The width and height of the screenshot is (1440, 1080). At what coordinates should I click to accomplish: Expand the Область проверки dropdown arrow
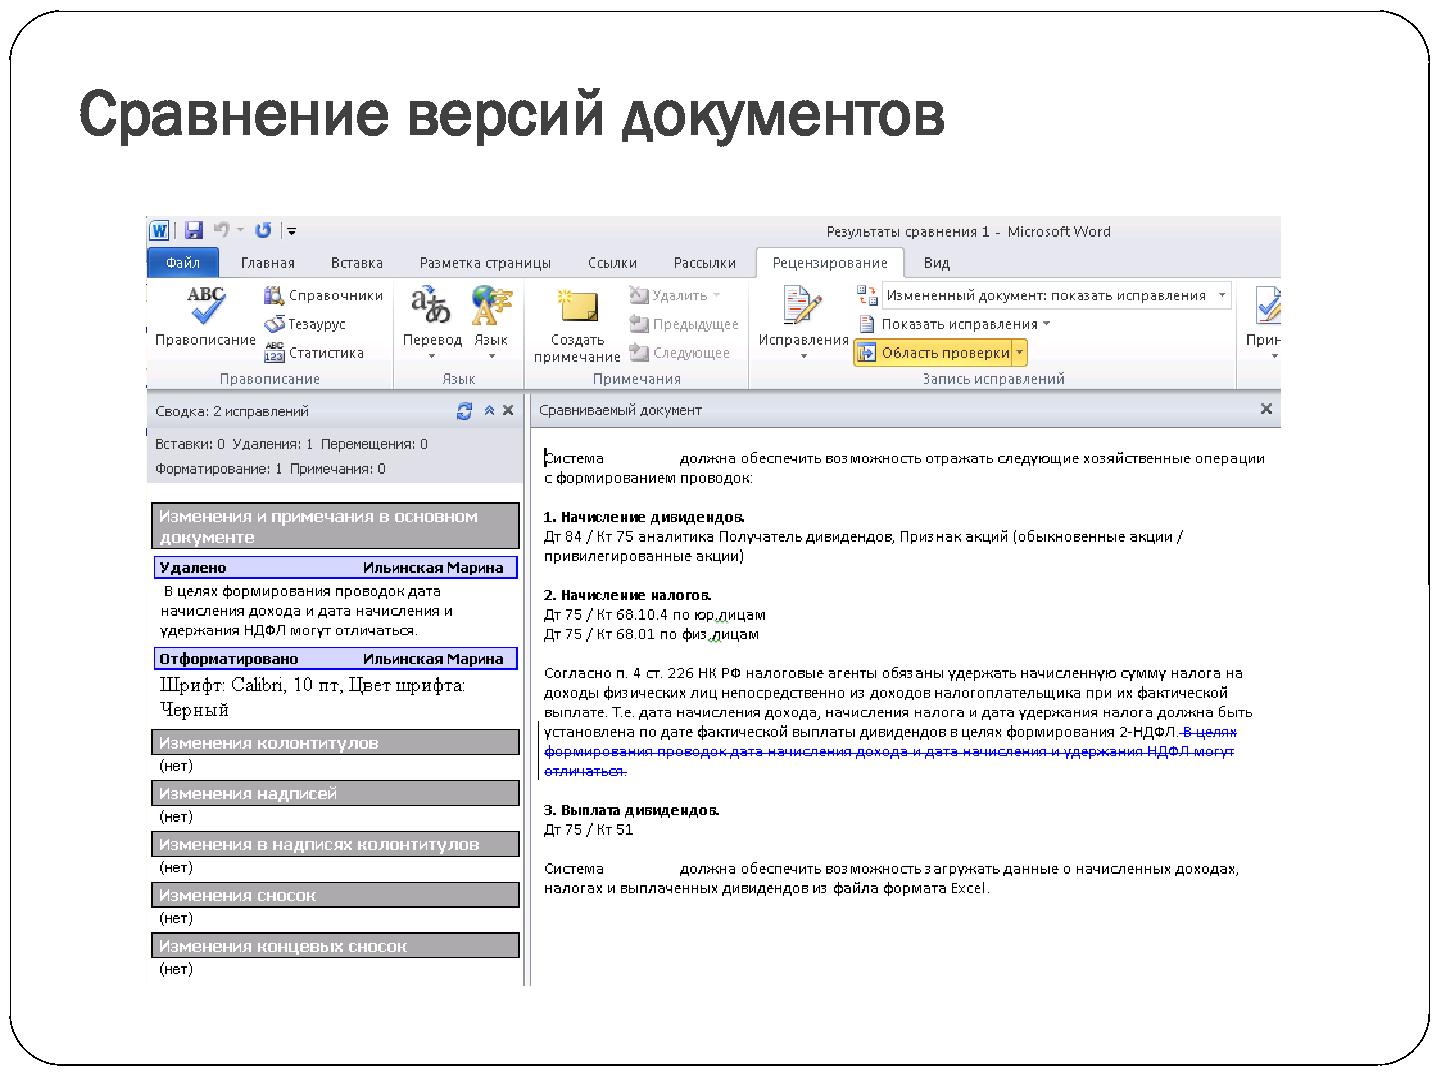(1020, 352)
